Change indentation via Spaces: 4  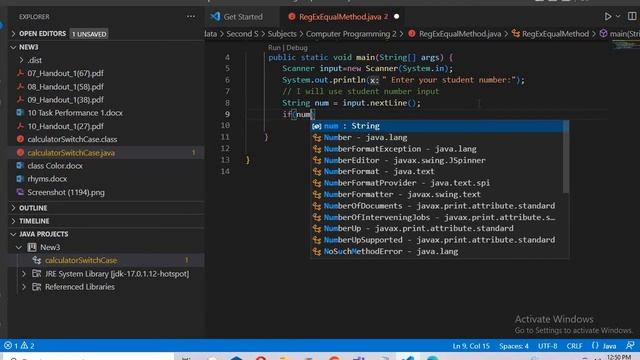coord(513,346)
